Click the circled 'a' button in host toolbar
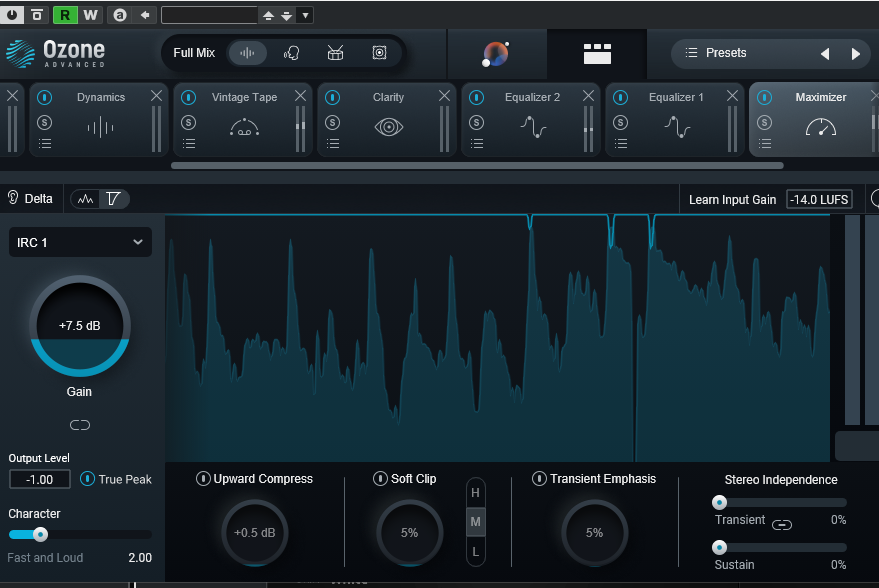 [x=119, y=15]
